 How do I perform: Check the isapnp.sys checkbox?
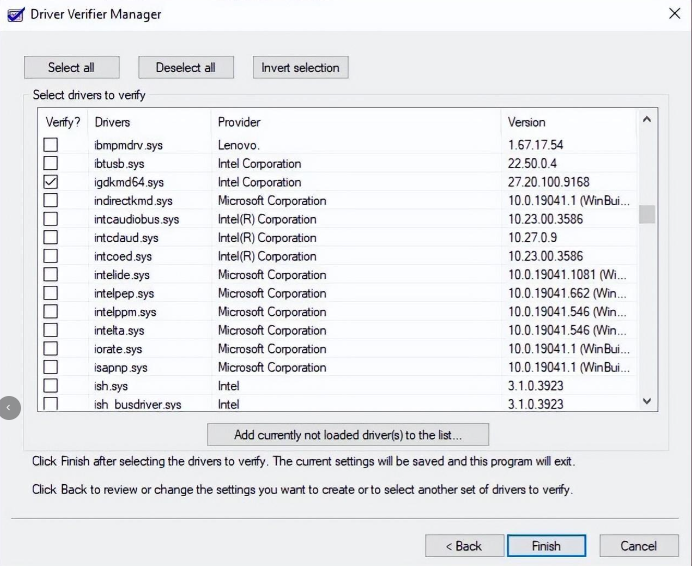coord(51,367)
